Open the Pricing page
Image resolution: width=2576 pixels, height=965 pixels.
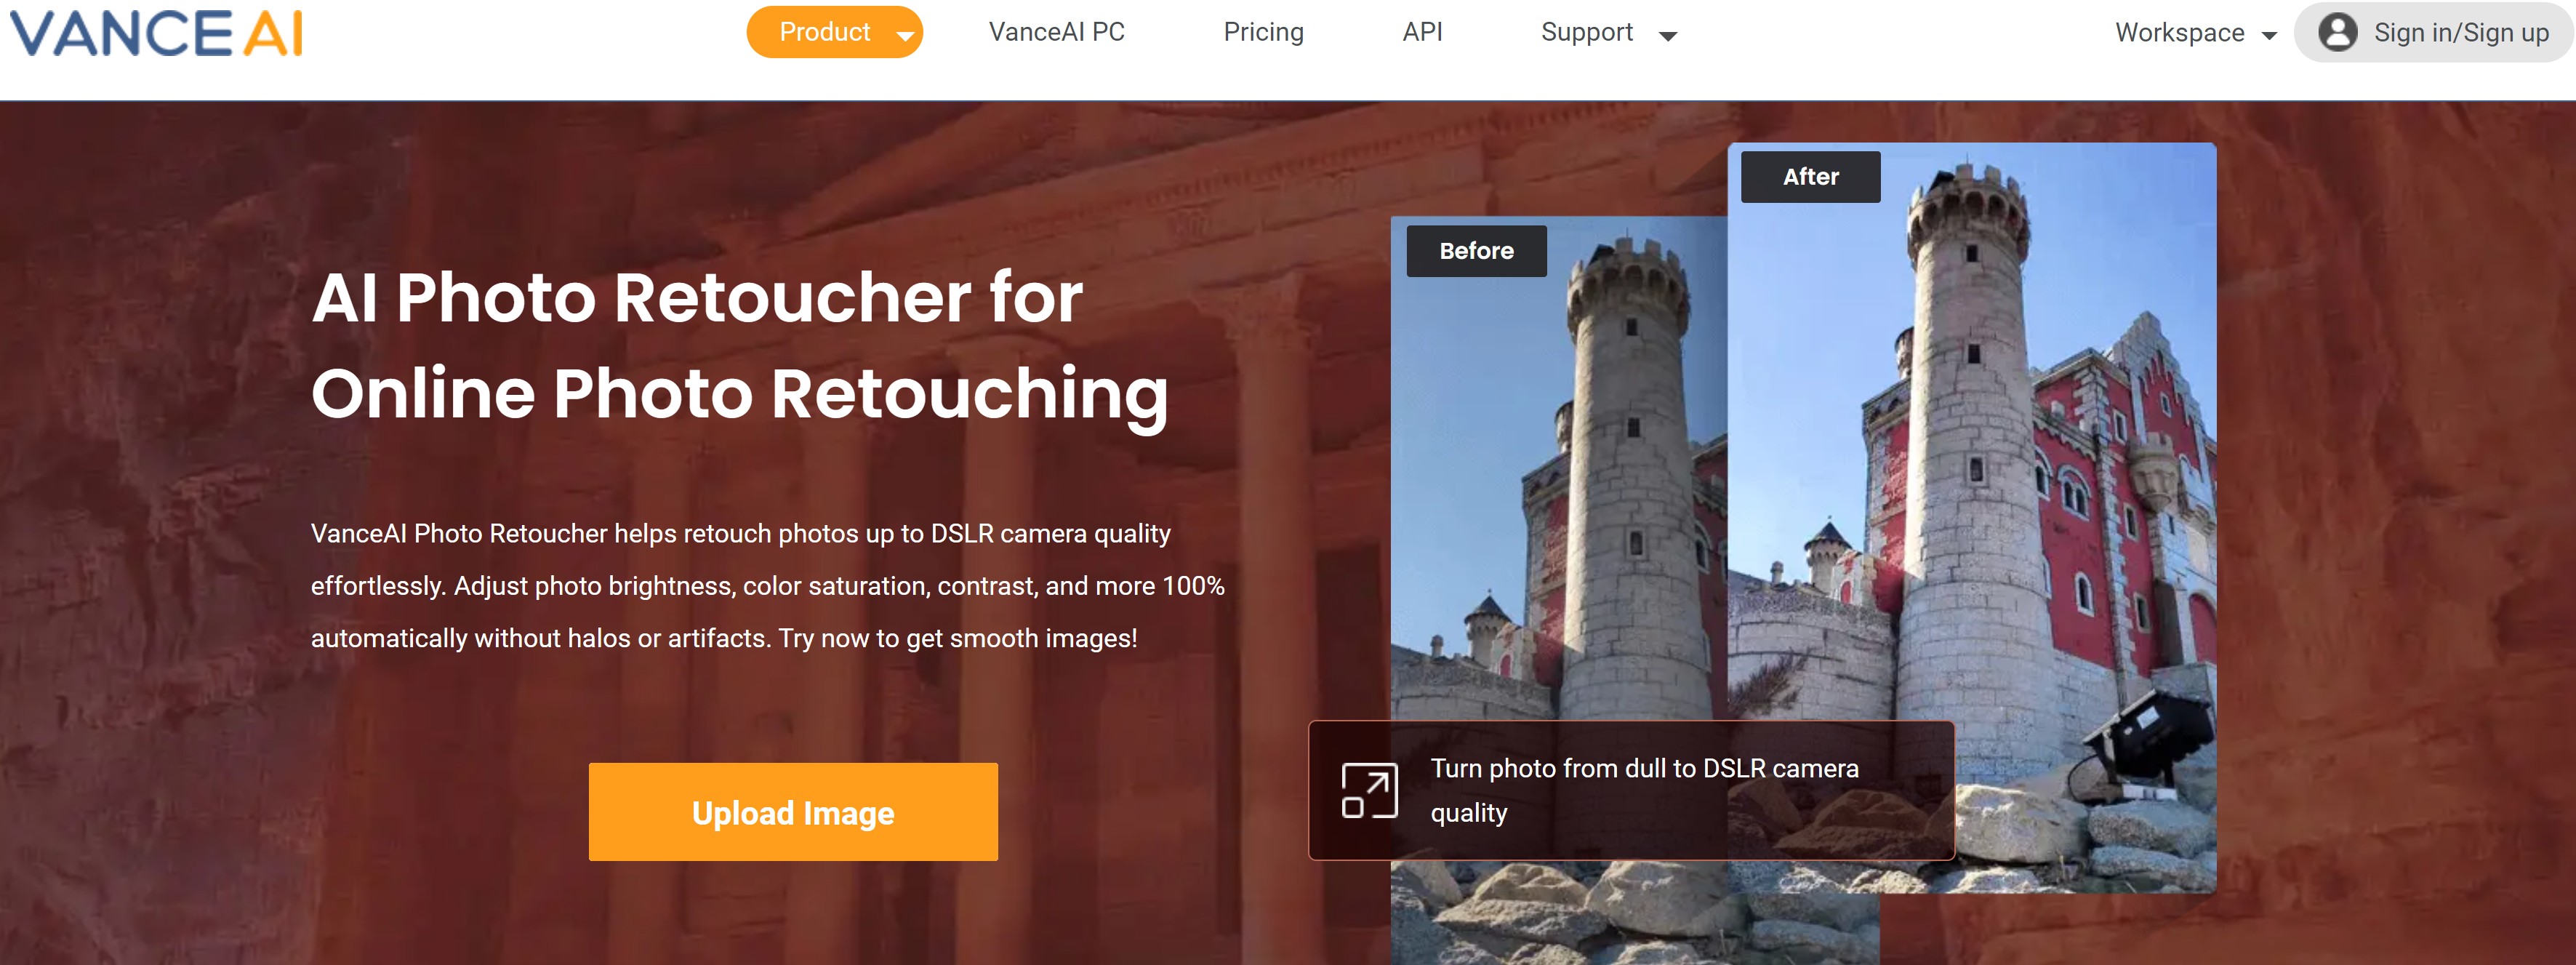[1263, 32]
